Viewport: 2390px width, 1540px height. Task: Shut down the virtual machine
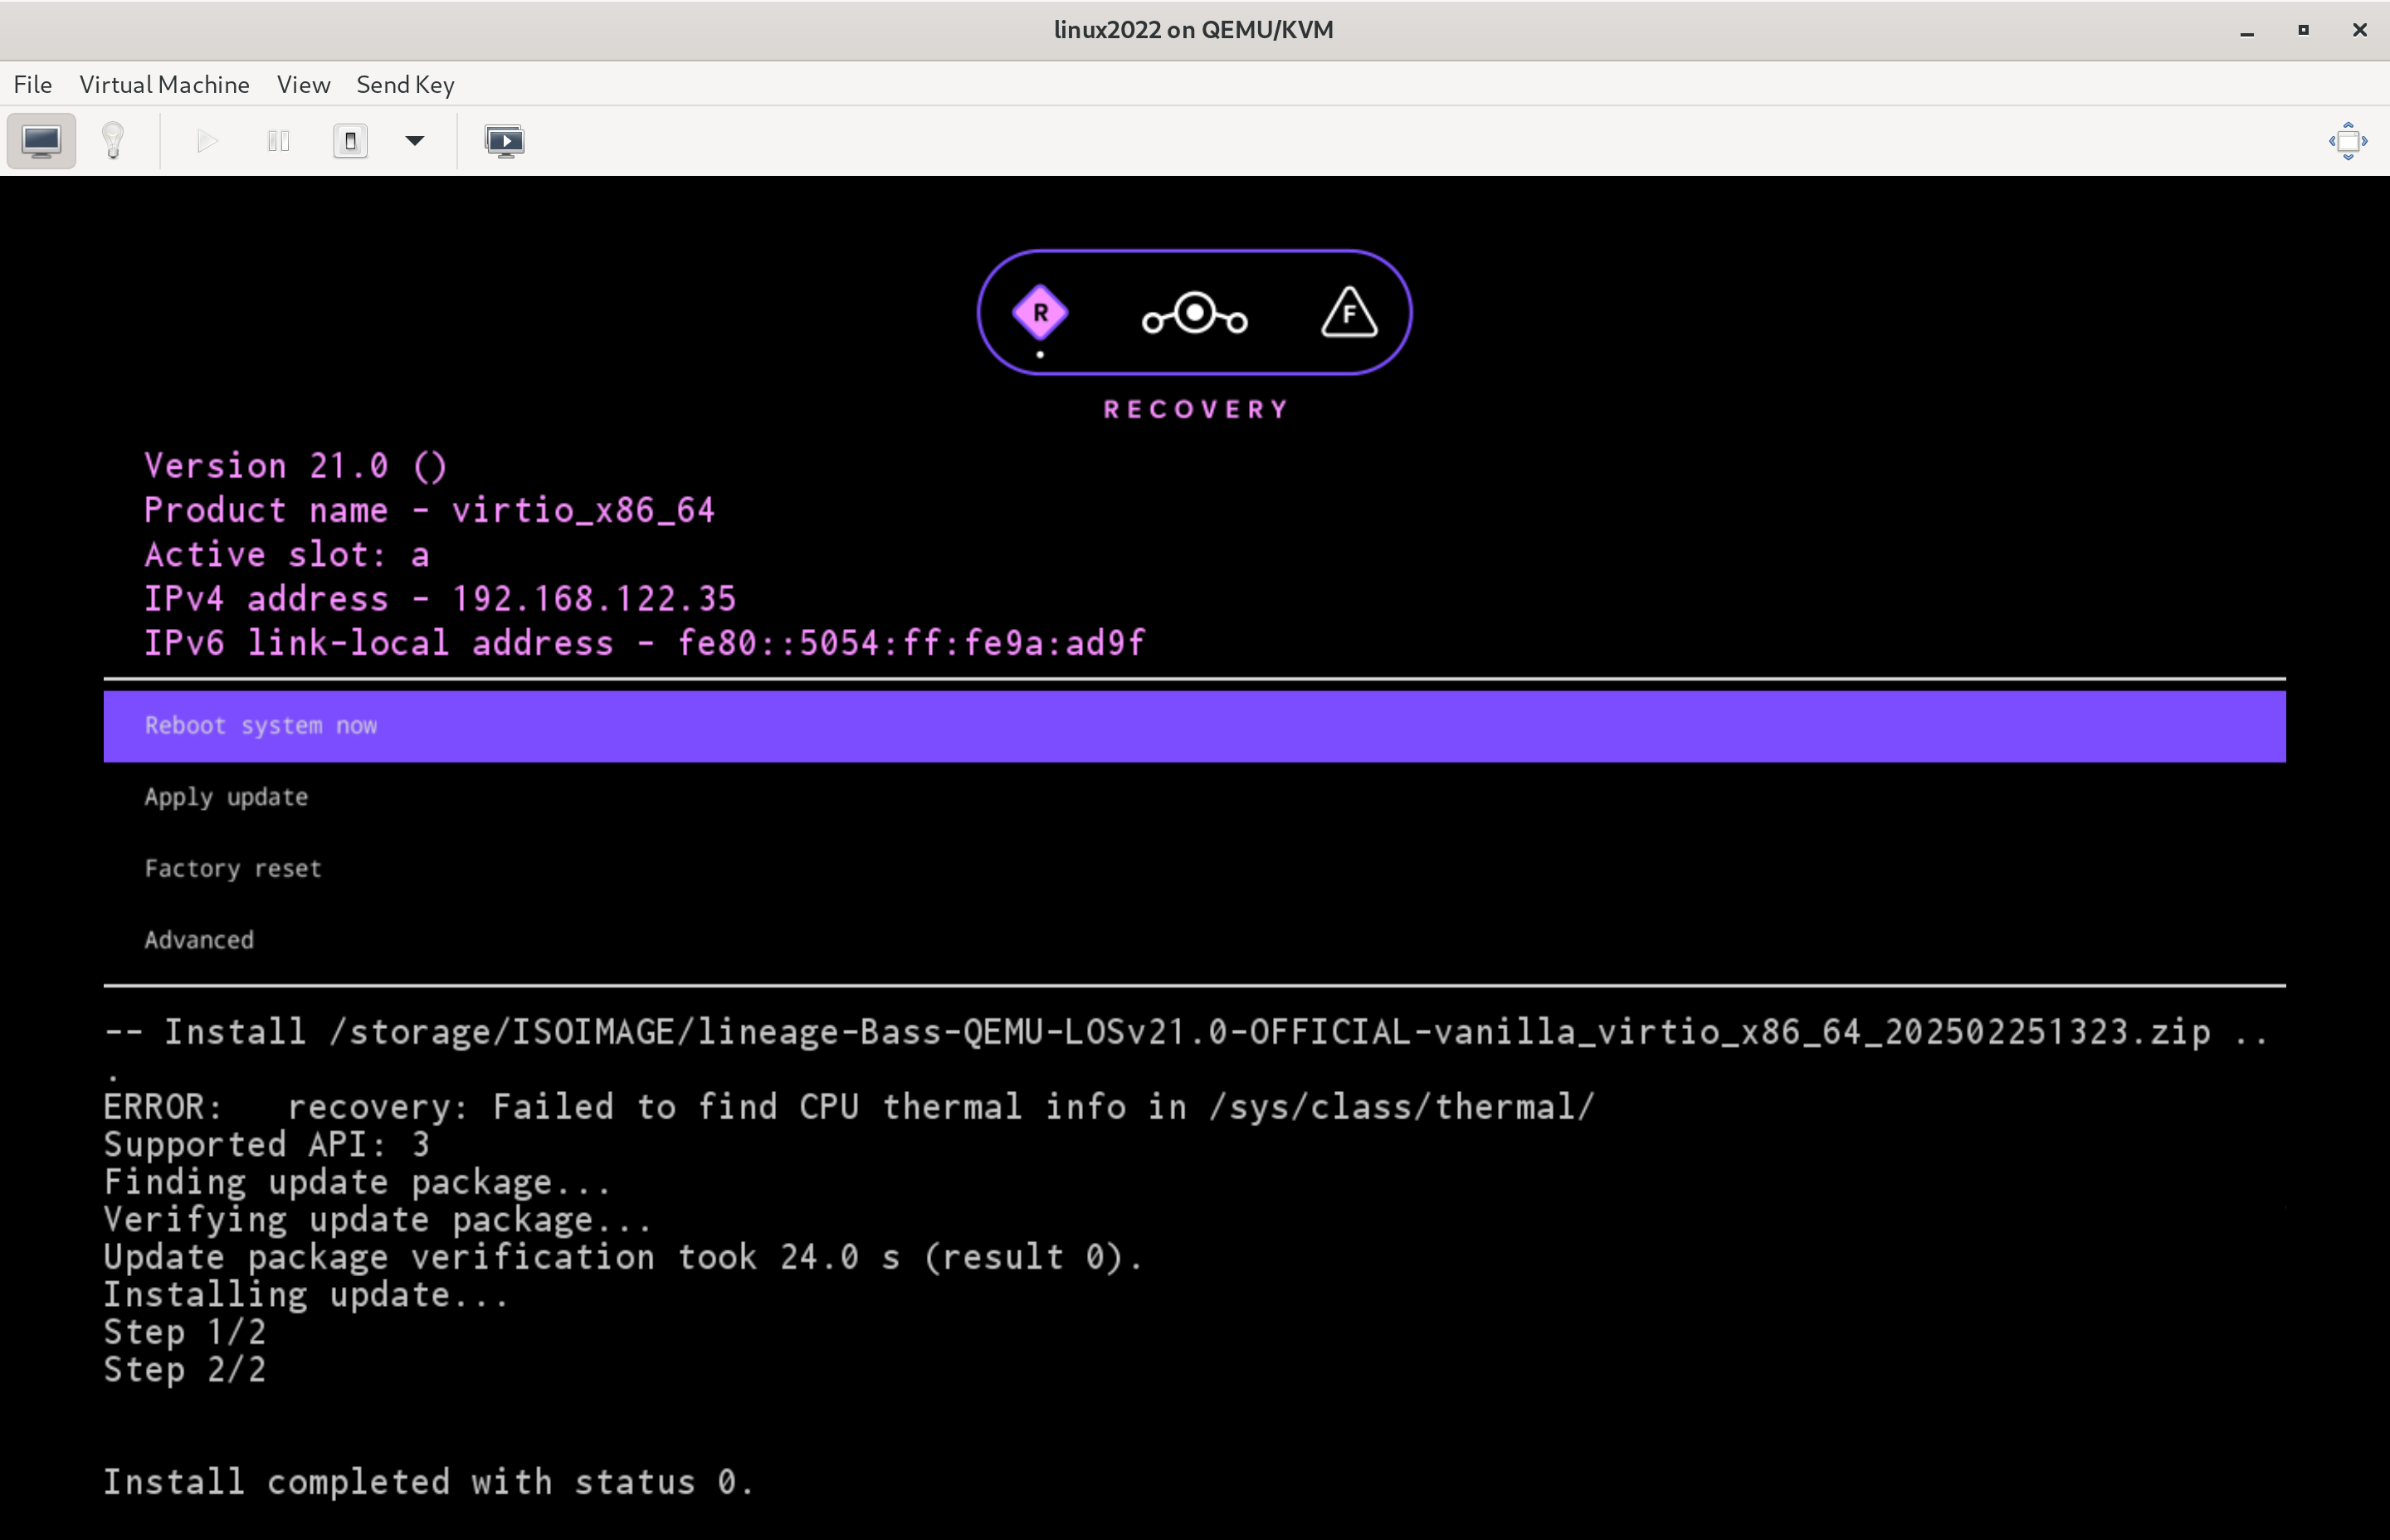[x=350, y=141]
